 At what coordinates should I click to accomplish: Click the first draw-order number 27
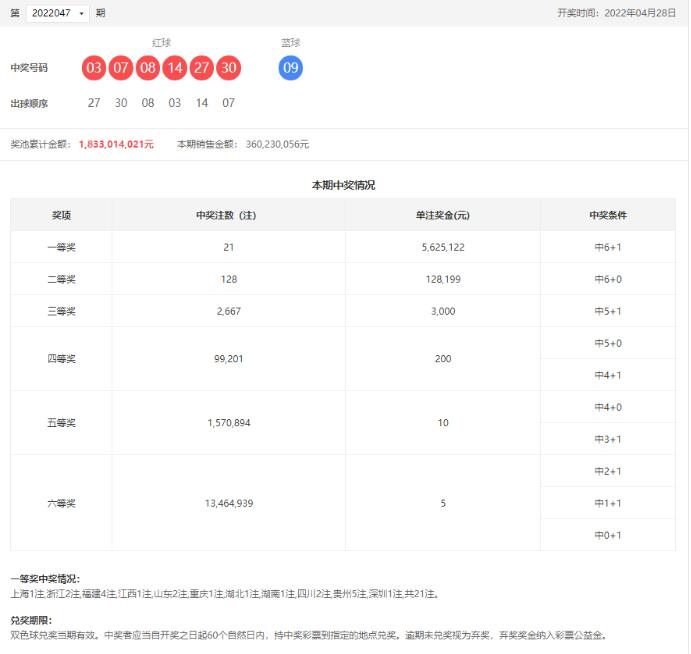(94, 103)
